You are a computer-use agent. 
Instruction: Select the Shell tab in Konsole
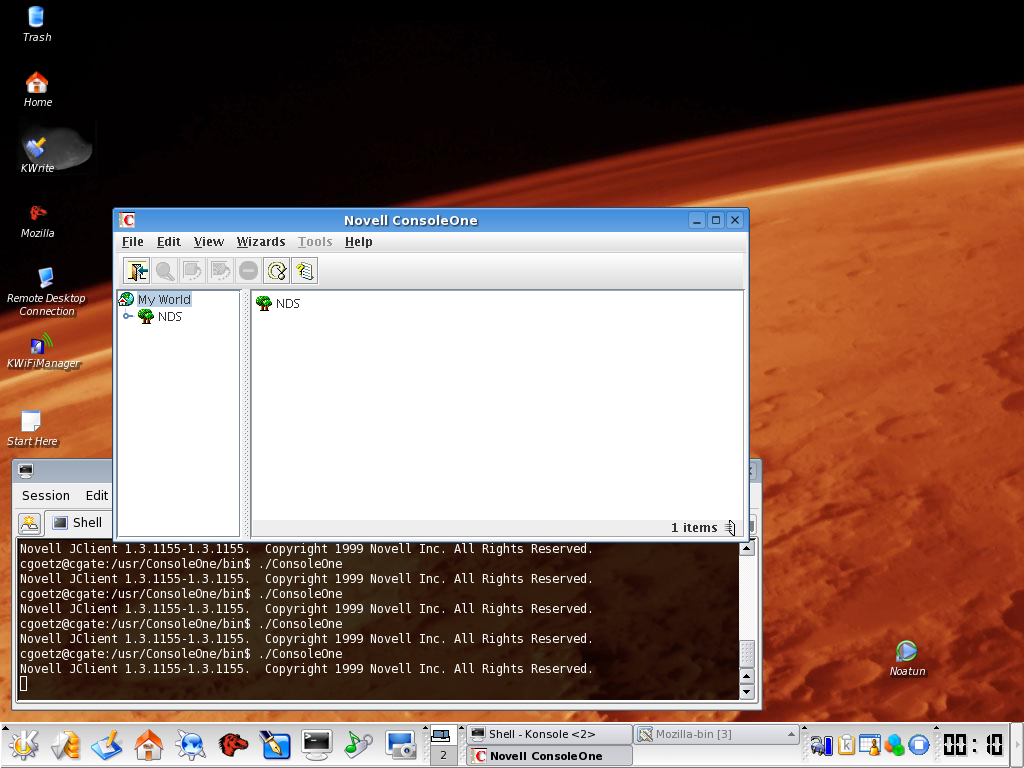(78, 522)
